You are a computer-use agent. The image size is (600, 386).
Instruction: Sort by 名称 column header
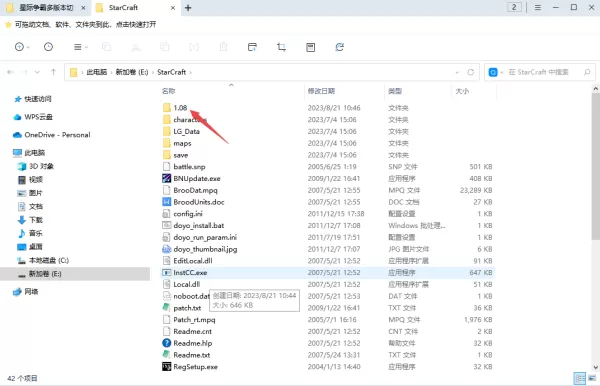coord(168,91)
